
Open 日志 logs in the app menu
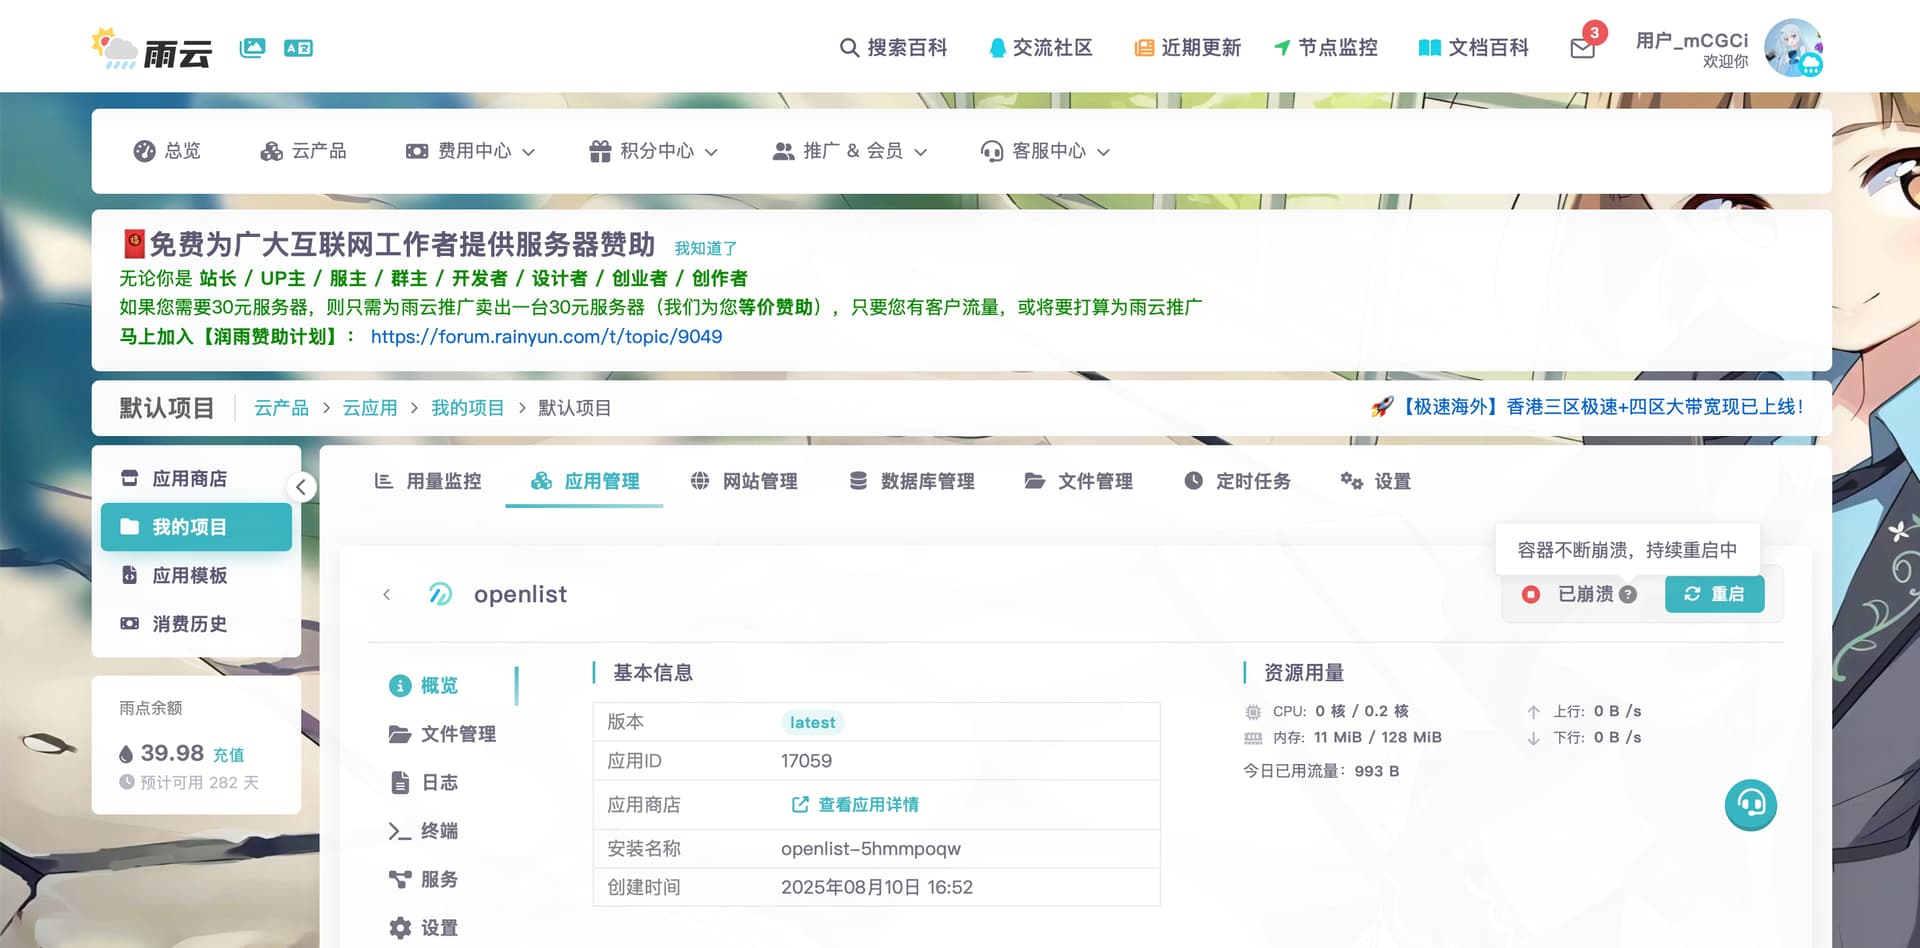coord(423,783)
